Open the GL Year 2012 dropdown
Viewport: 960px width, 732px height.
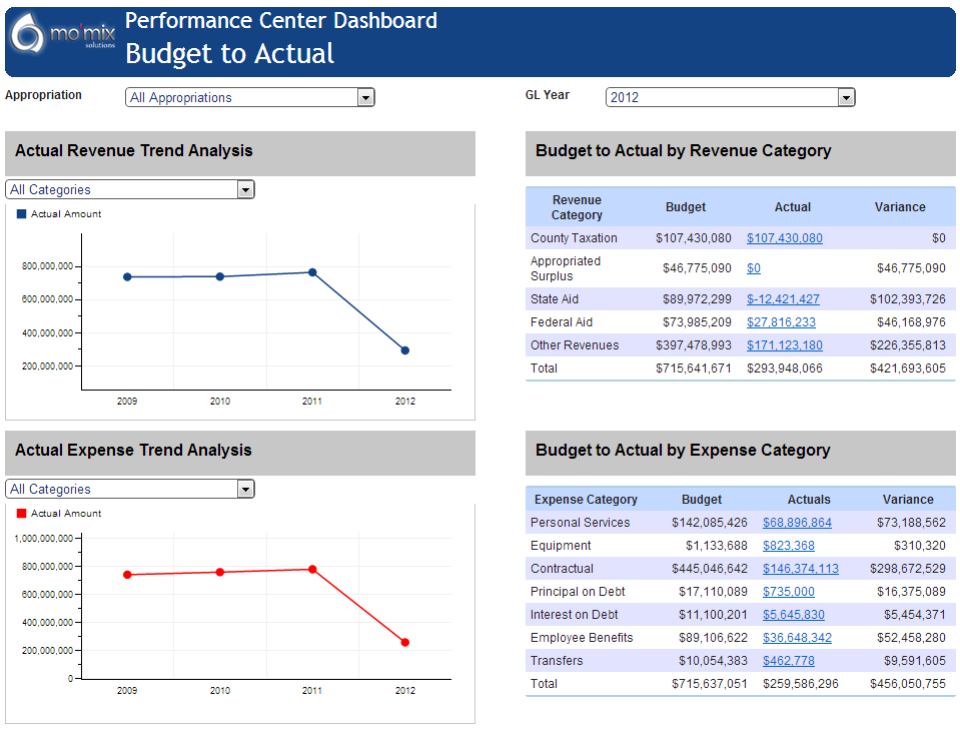(730, 97)
